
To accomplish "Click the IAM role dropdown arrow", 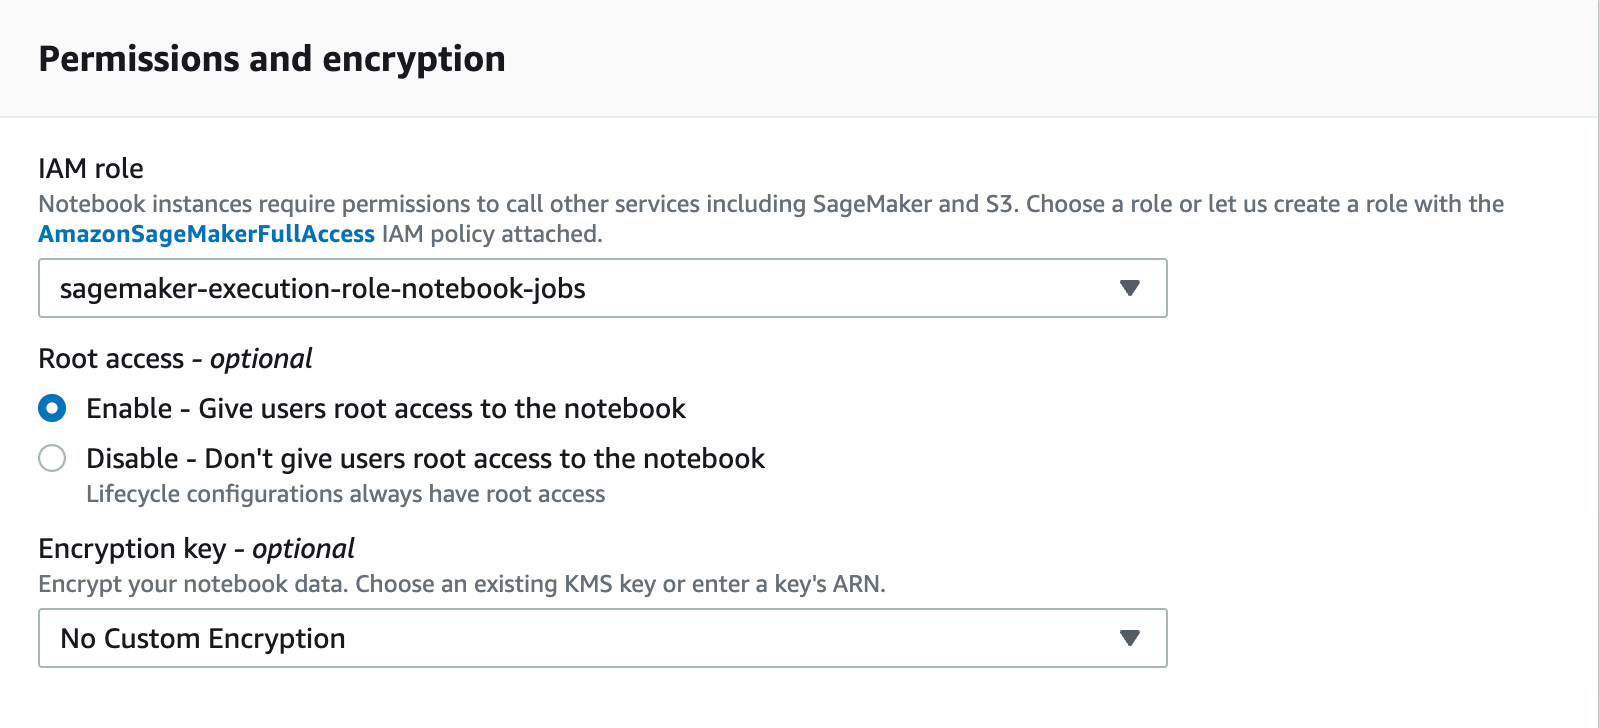I will point(1130,288).
